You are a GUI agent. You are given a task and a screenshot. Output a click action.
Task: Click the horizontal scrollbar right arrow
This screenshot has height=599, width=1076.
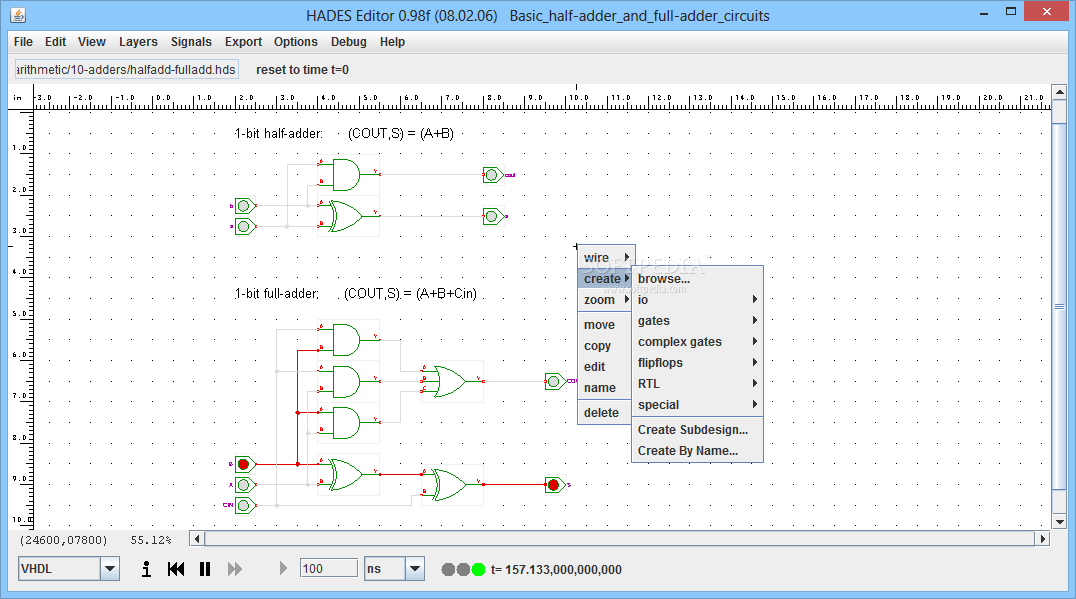tap(1042, 539)
